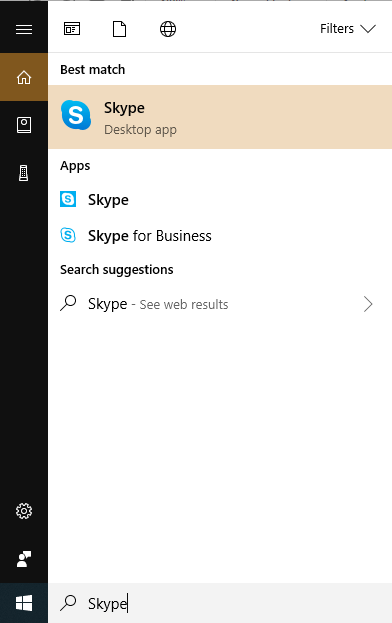Screen dimensions: 392x623
Task: Launch the Skype Desktop app best match
Action: 220,117
